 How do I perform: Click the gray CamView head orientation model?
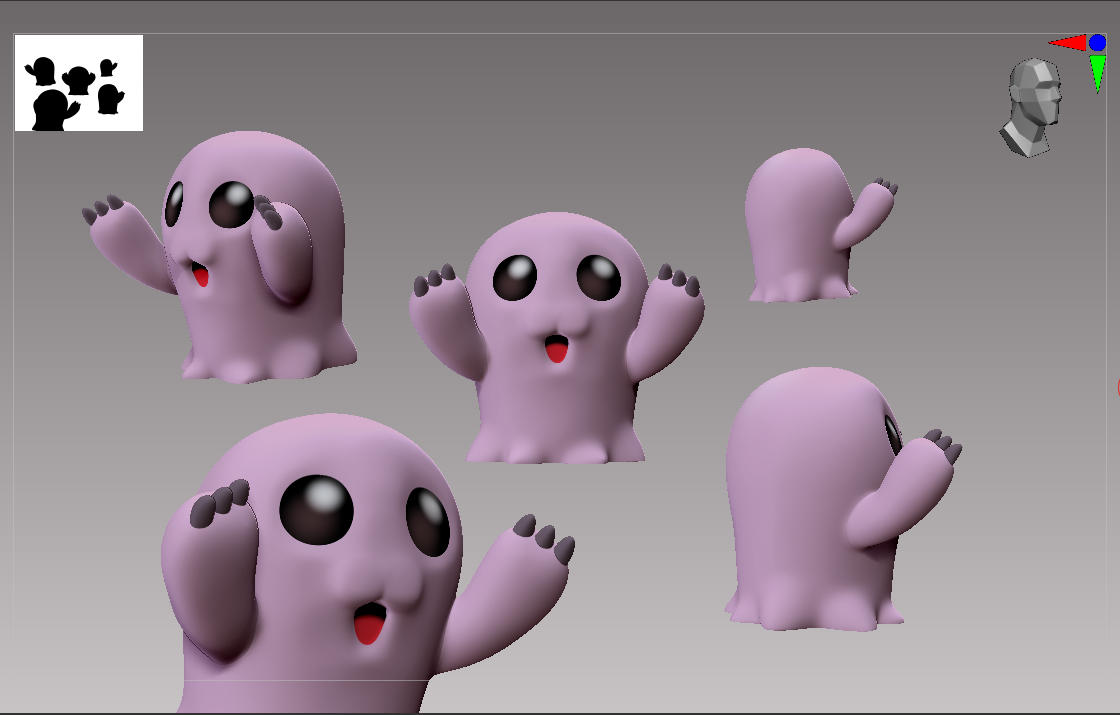click(1031, 108)
